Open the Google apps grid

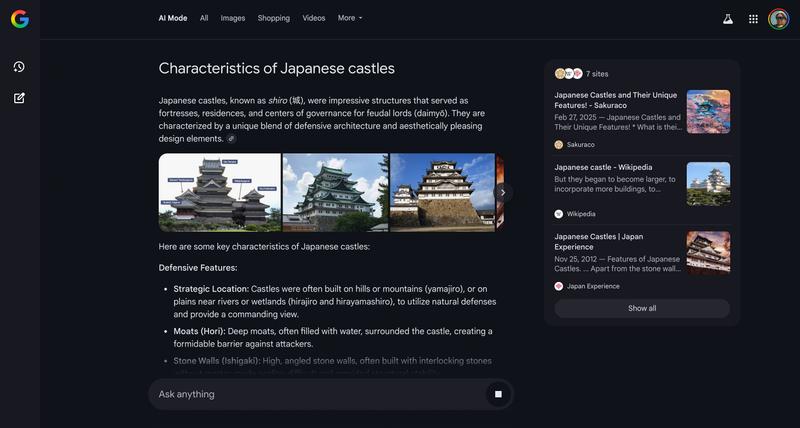(753, 18)
